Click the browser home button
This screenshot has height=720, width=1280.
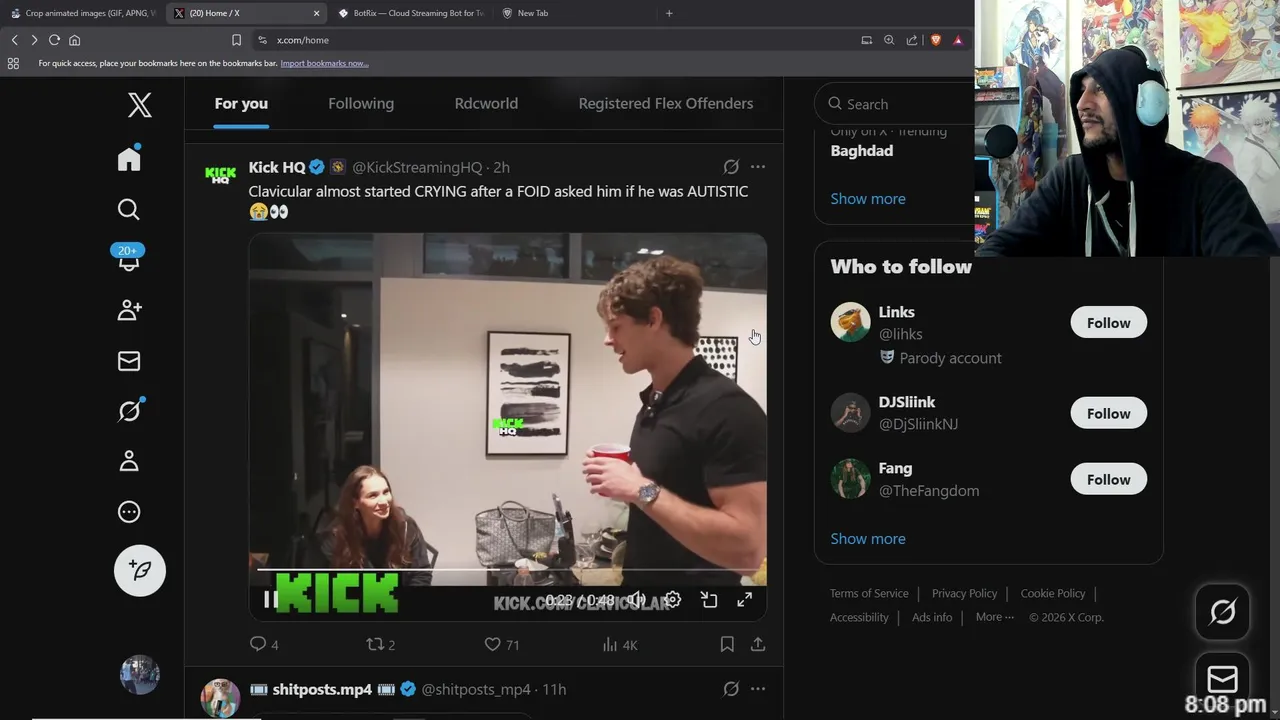tap(74, 40)
